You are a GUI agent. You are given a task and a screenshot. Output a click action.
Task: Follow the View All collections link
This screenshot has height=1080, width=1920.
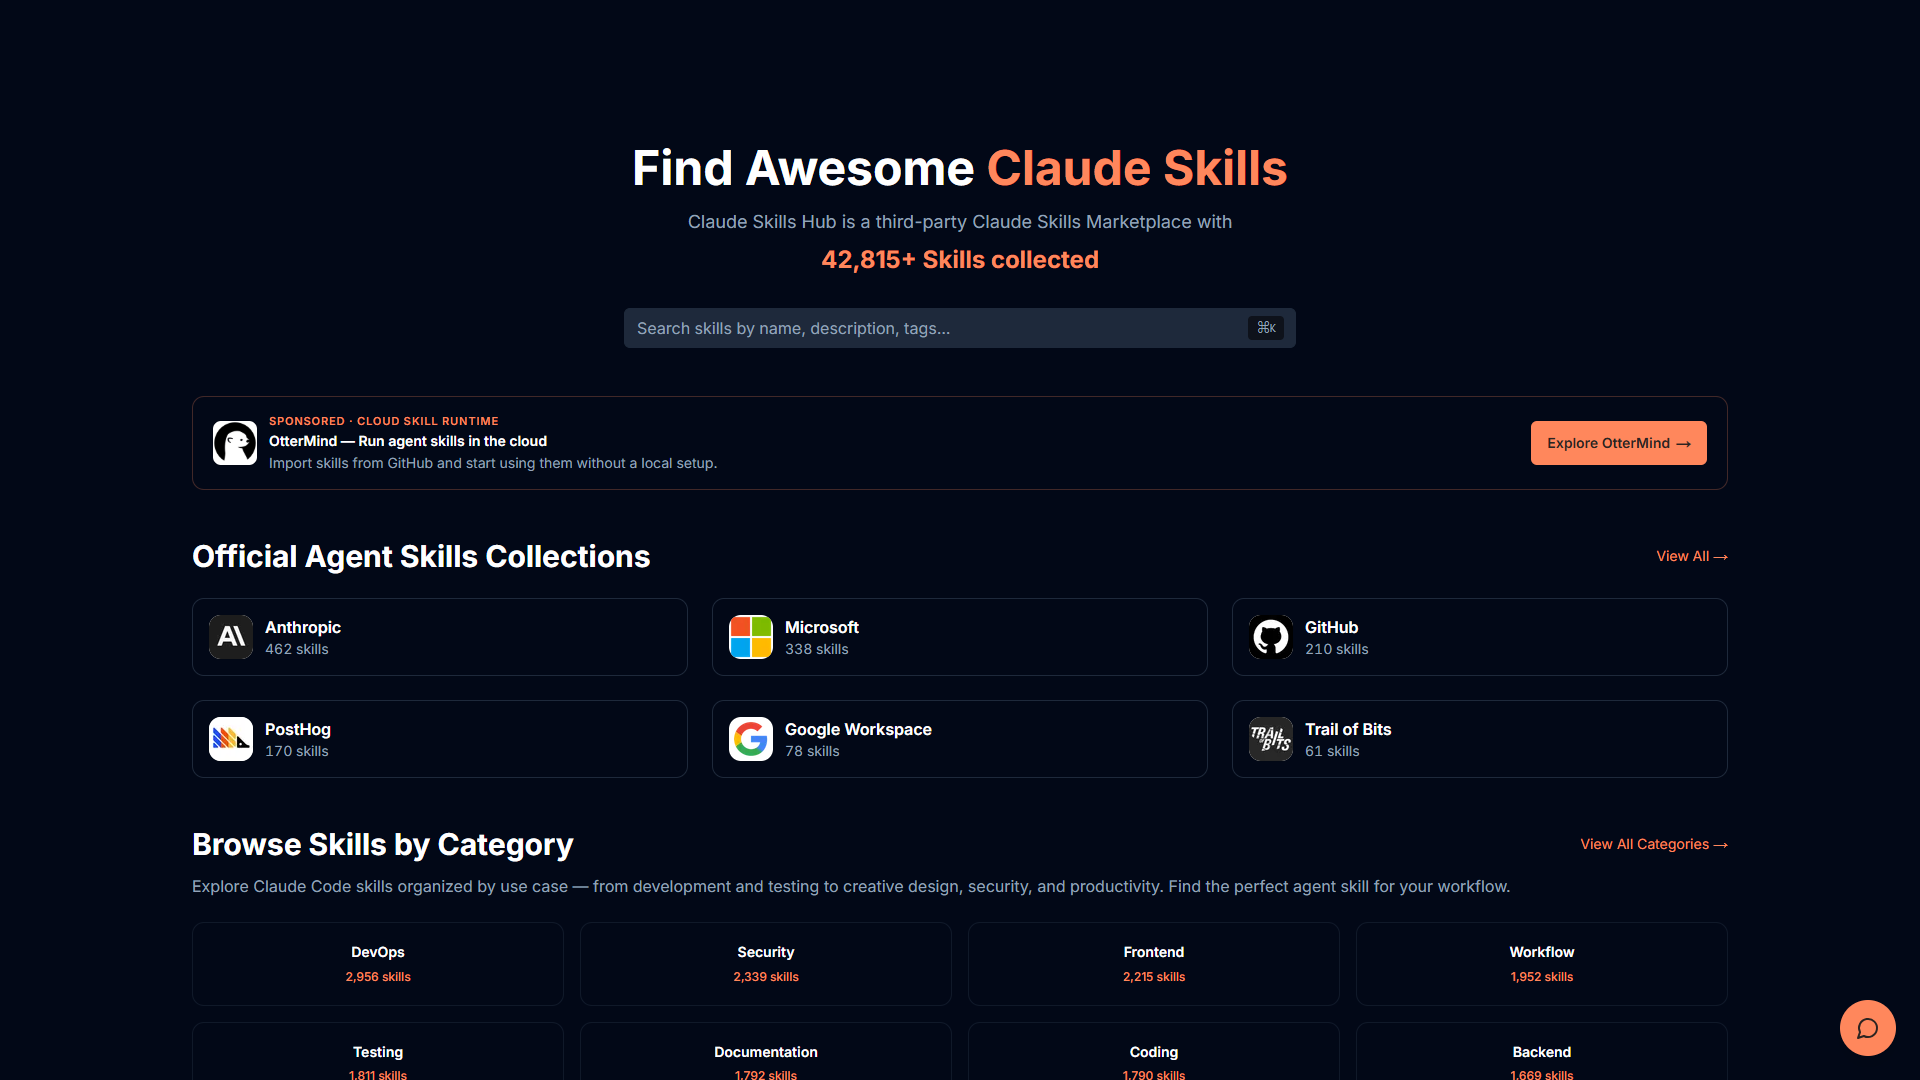click(x=1691, y=556)
